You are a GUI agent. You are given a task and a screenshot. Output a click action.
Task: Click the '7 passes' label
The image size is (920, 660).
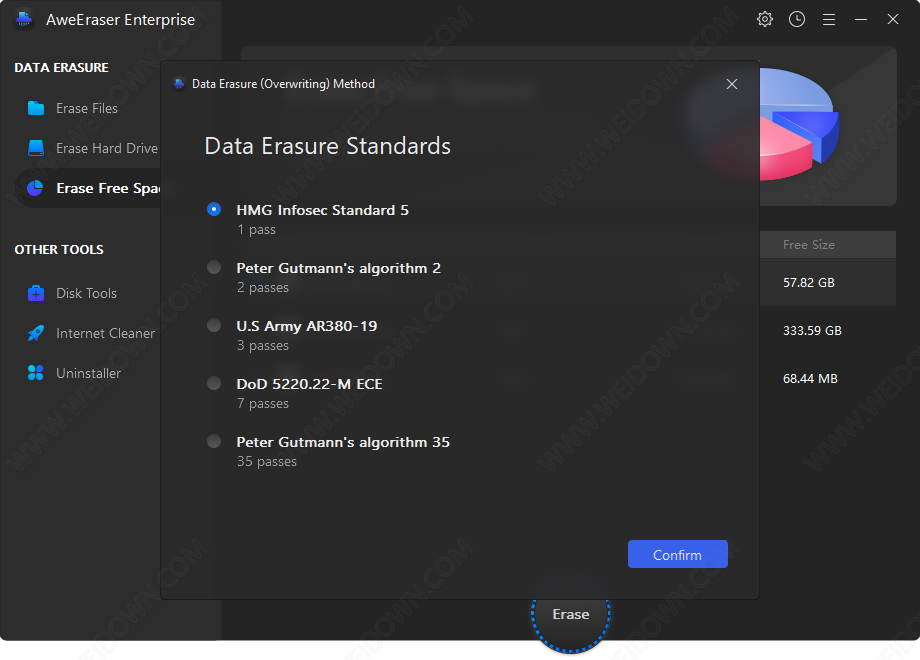(x=263, y=404)
